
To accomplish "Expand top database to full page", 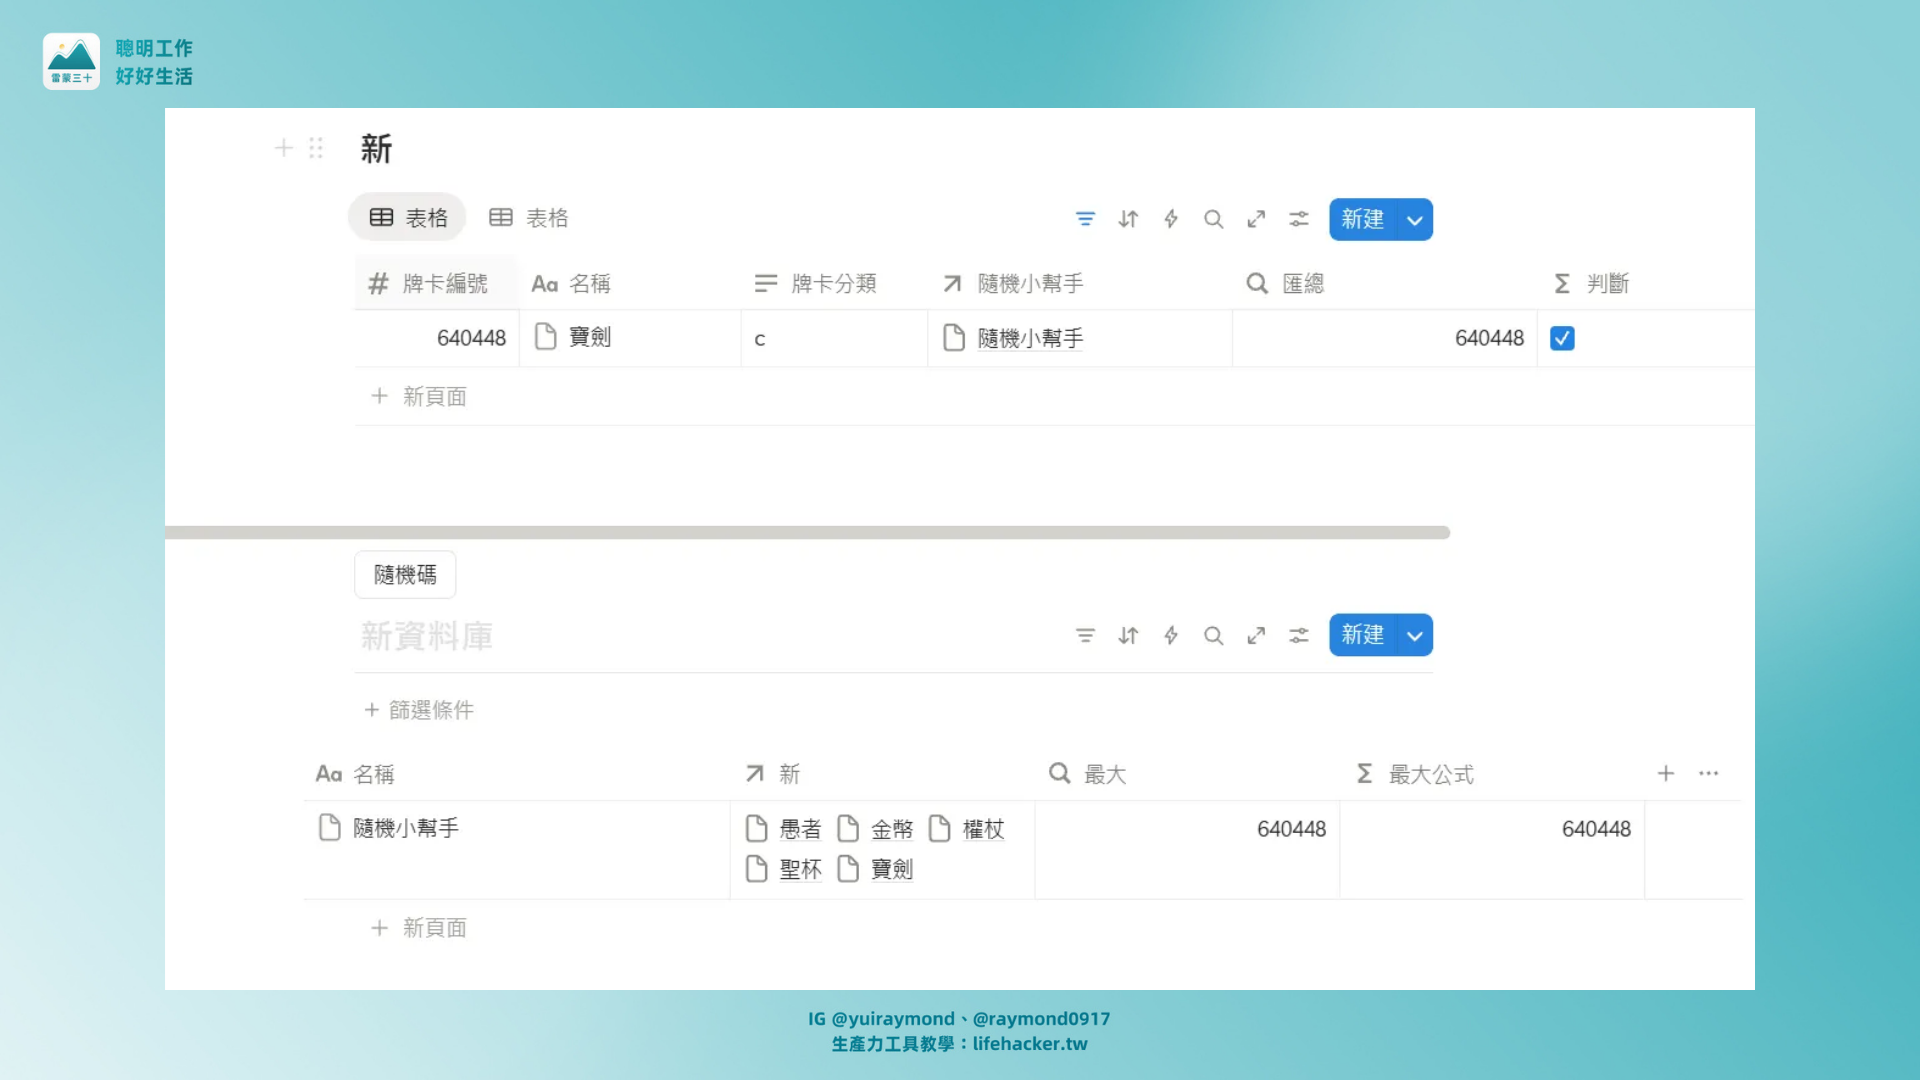I will (x=1256, y=219).
